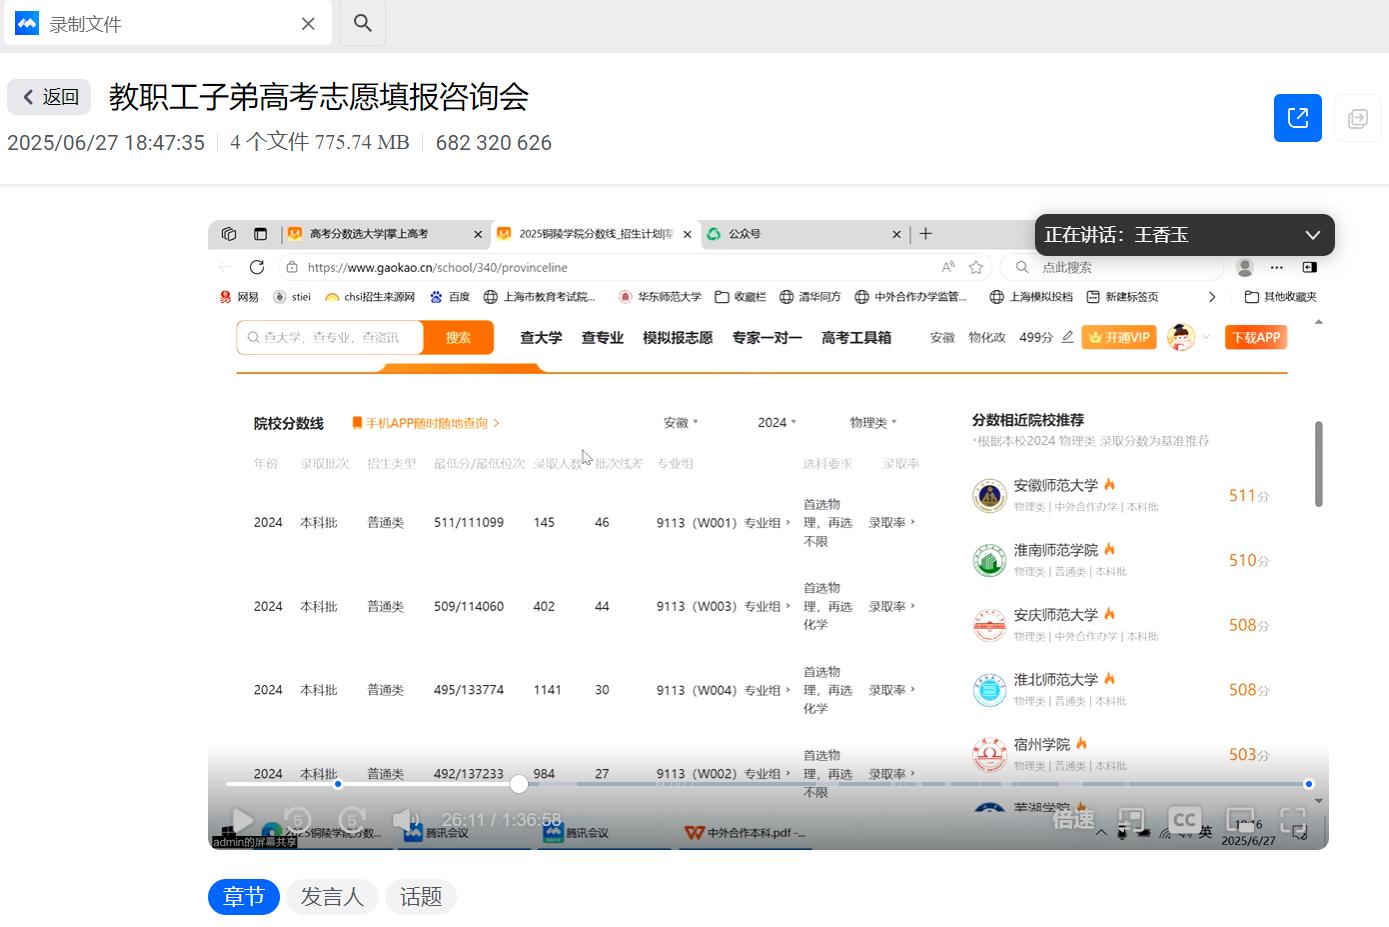Click the gray icon beside share button

pos(1357,118)
